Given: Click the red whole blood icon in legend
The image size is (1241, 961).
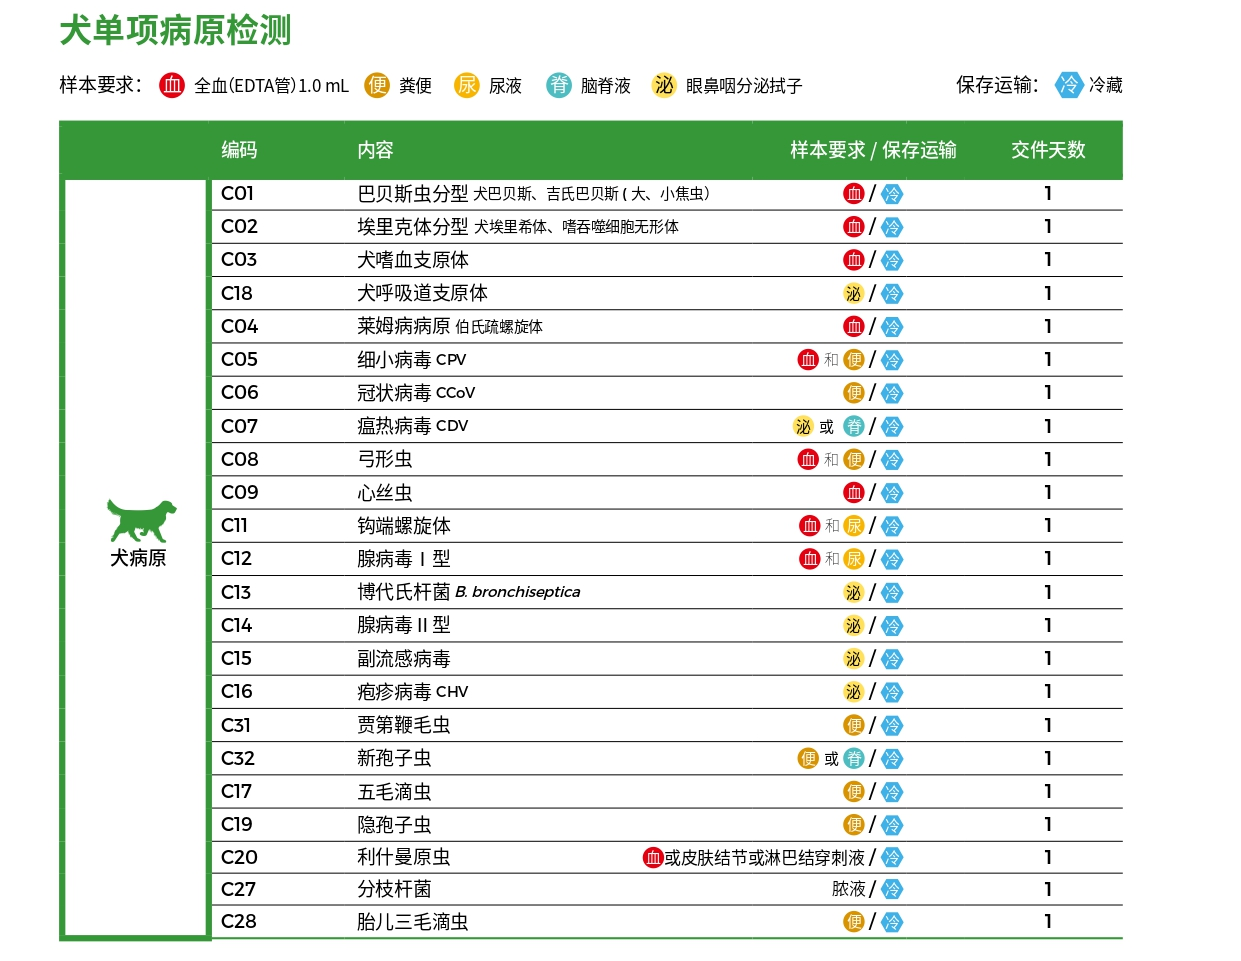Looking at the screenshot, I should tap(172, 85).
